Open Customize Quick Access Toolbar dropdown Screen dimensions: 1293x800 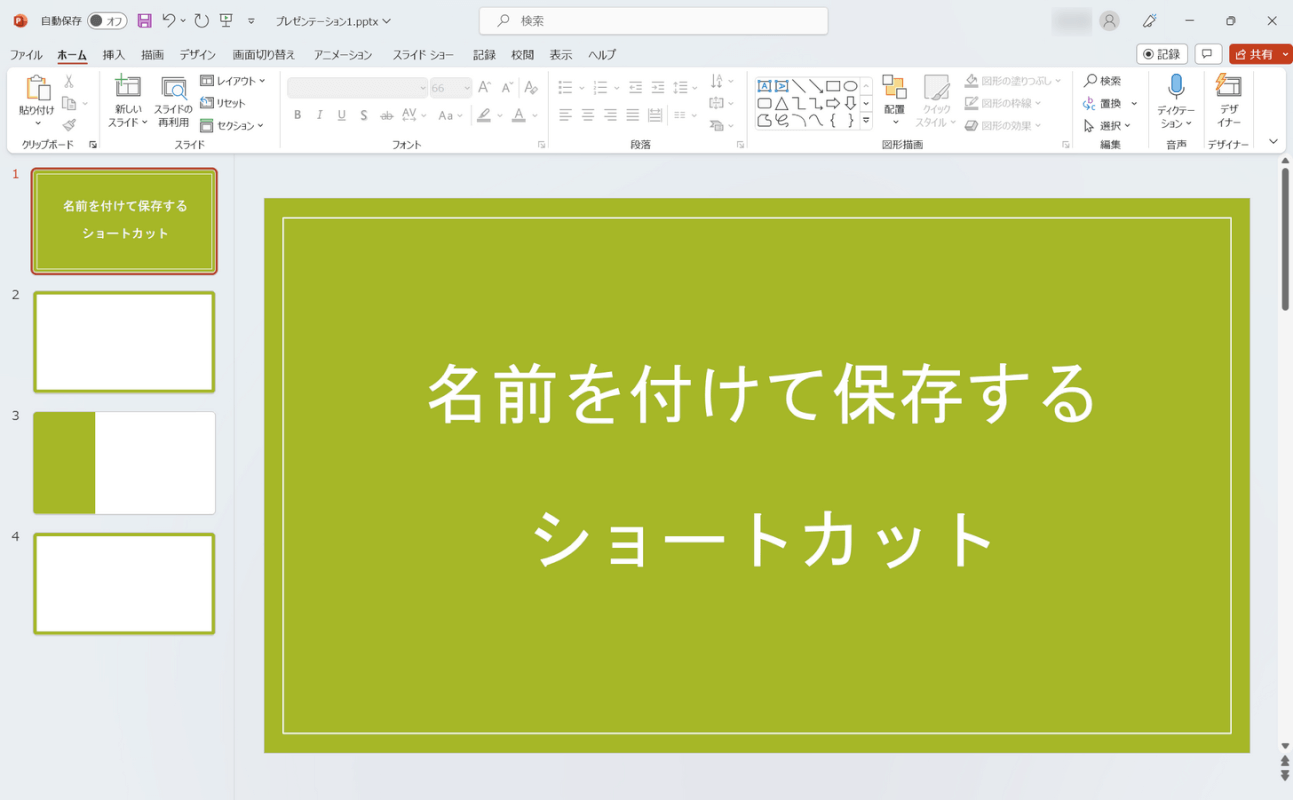(251, 21)
